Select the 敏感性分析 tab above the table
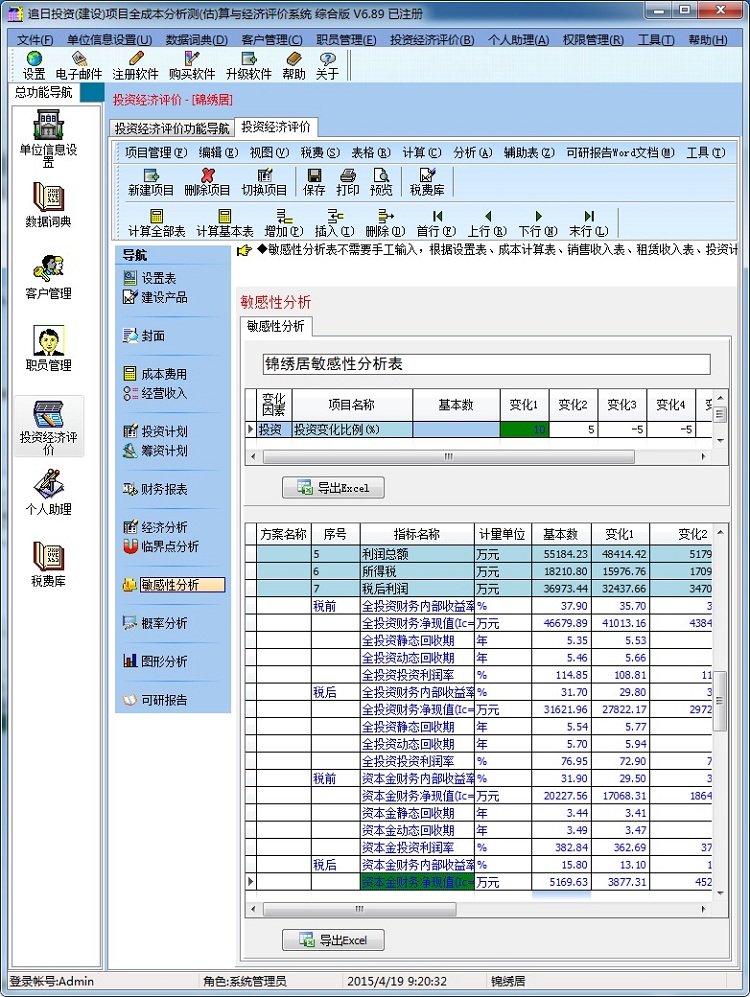 point(276,326)
